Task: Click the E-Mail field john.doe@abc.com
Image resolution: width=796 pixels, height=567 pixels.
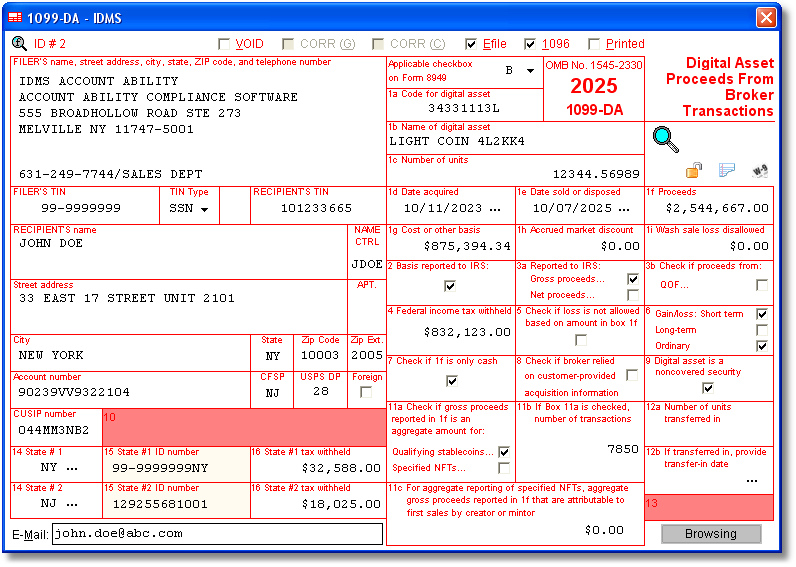Action: point(217,533)
